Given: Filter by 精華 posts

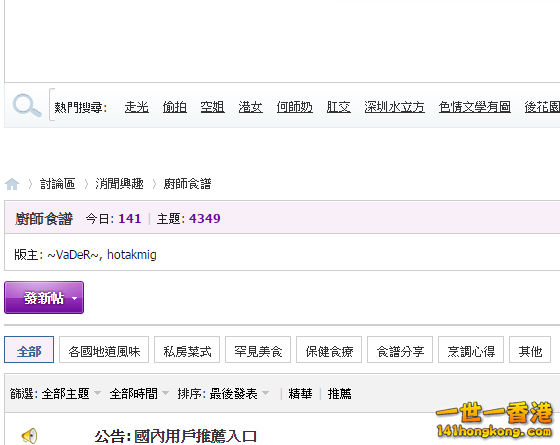Looking at the screenshot, I should tap(300, 394).
